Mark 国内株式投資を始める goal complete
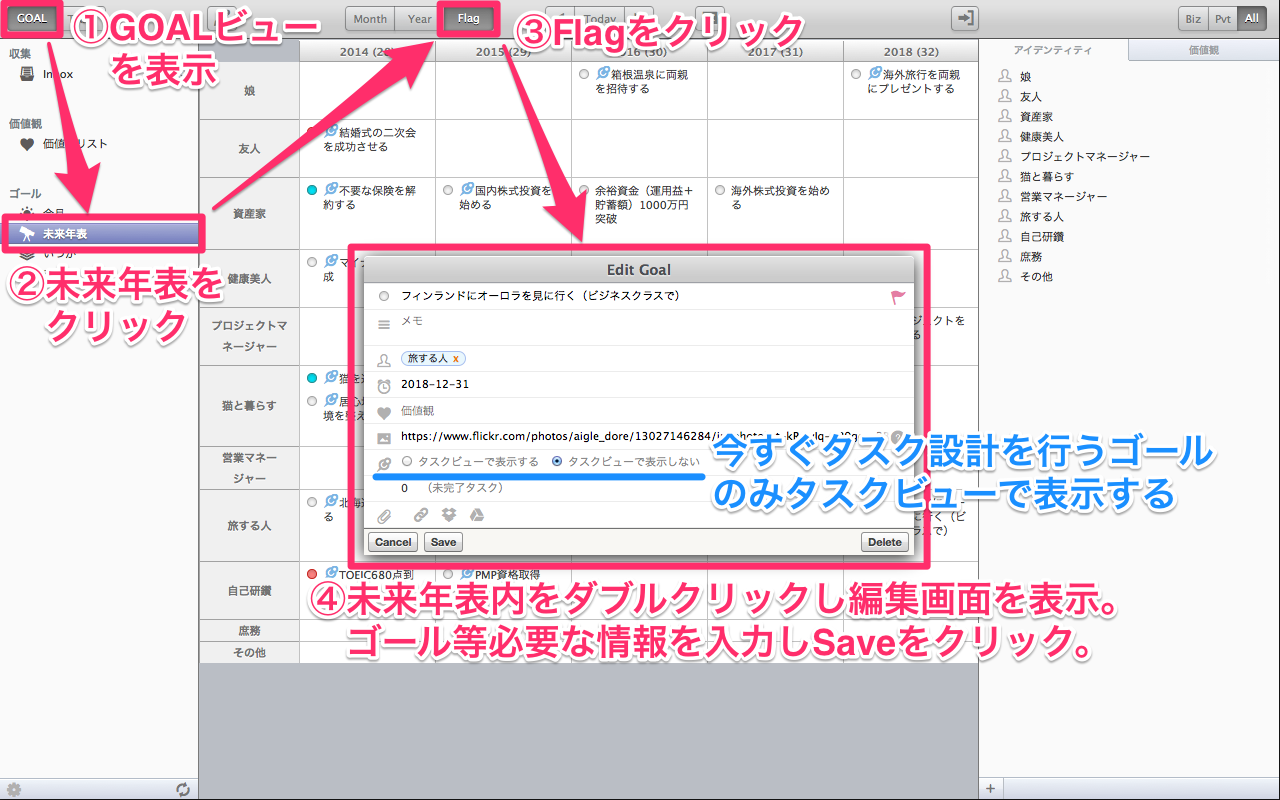Screen dimensions: 1280x800 click(x=448, y=190)
